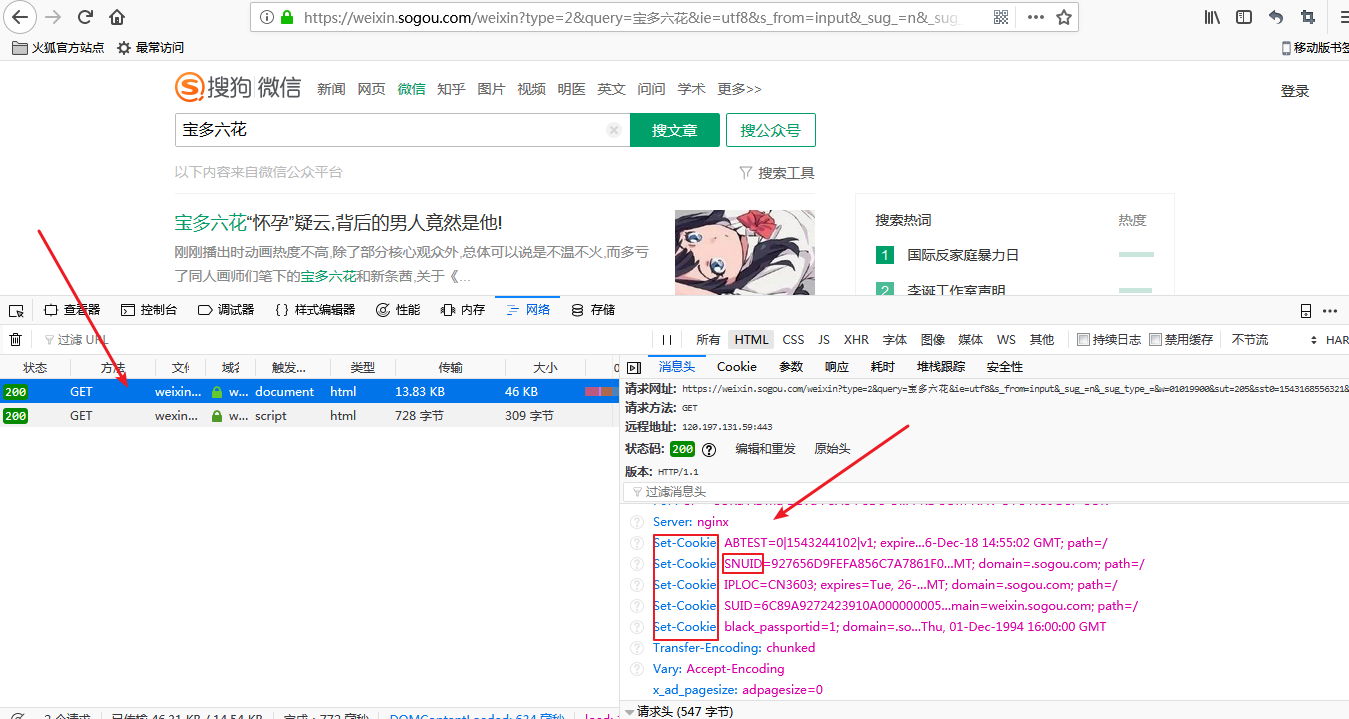Switch to the 性能 devtools tab
1349x719 pixels.
click(398, 310)
